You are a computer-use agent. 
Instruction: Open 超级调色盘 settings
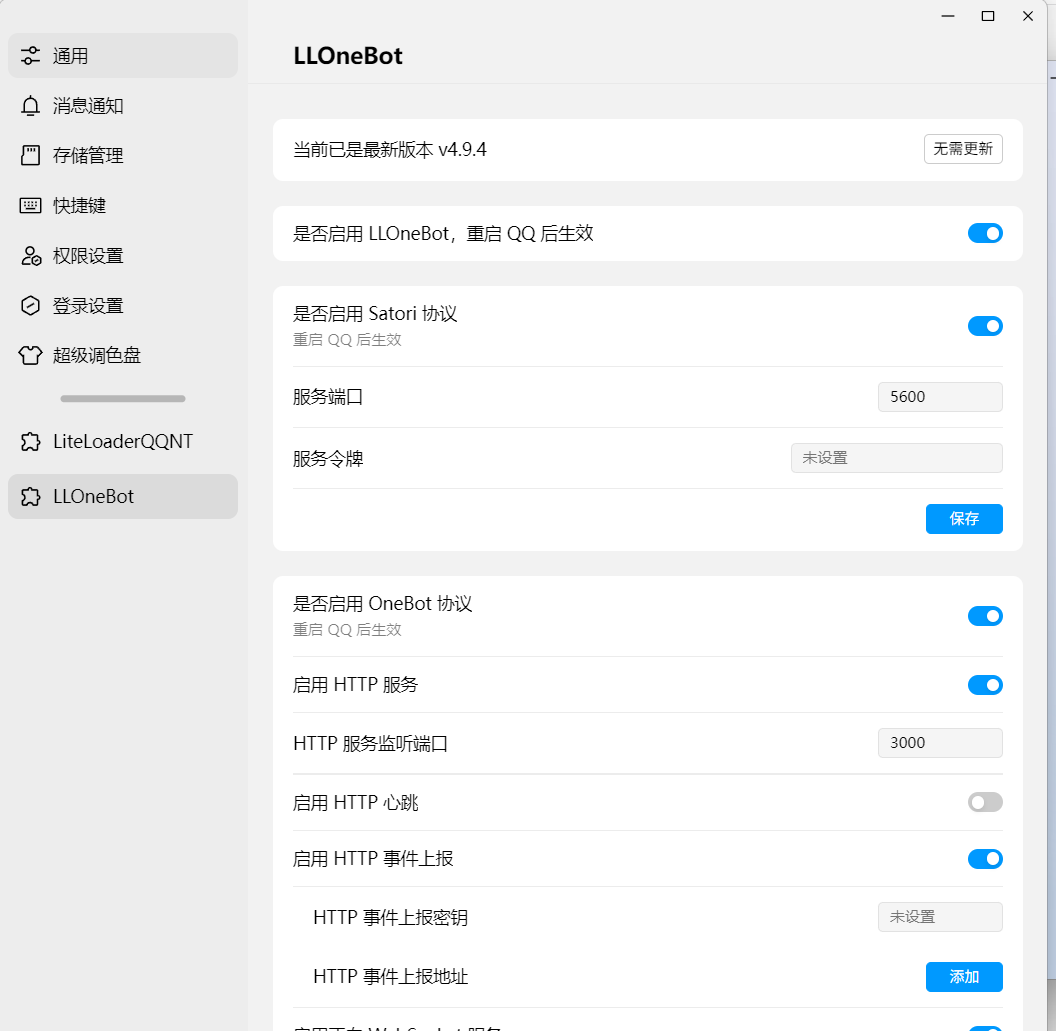pos(123,355)
